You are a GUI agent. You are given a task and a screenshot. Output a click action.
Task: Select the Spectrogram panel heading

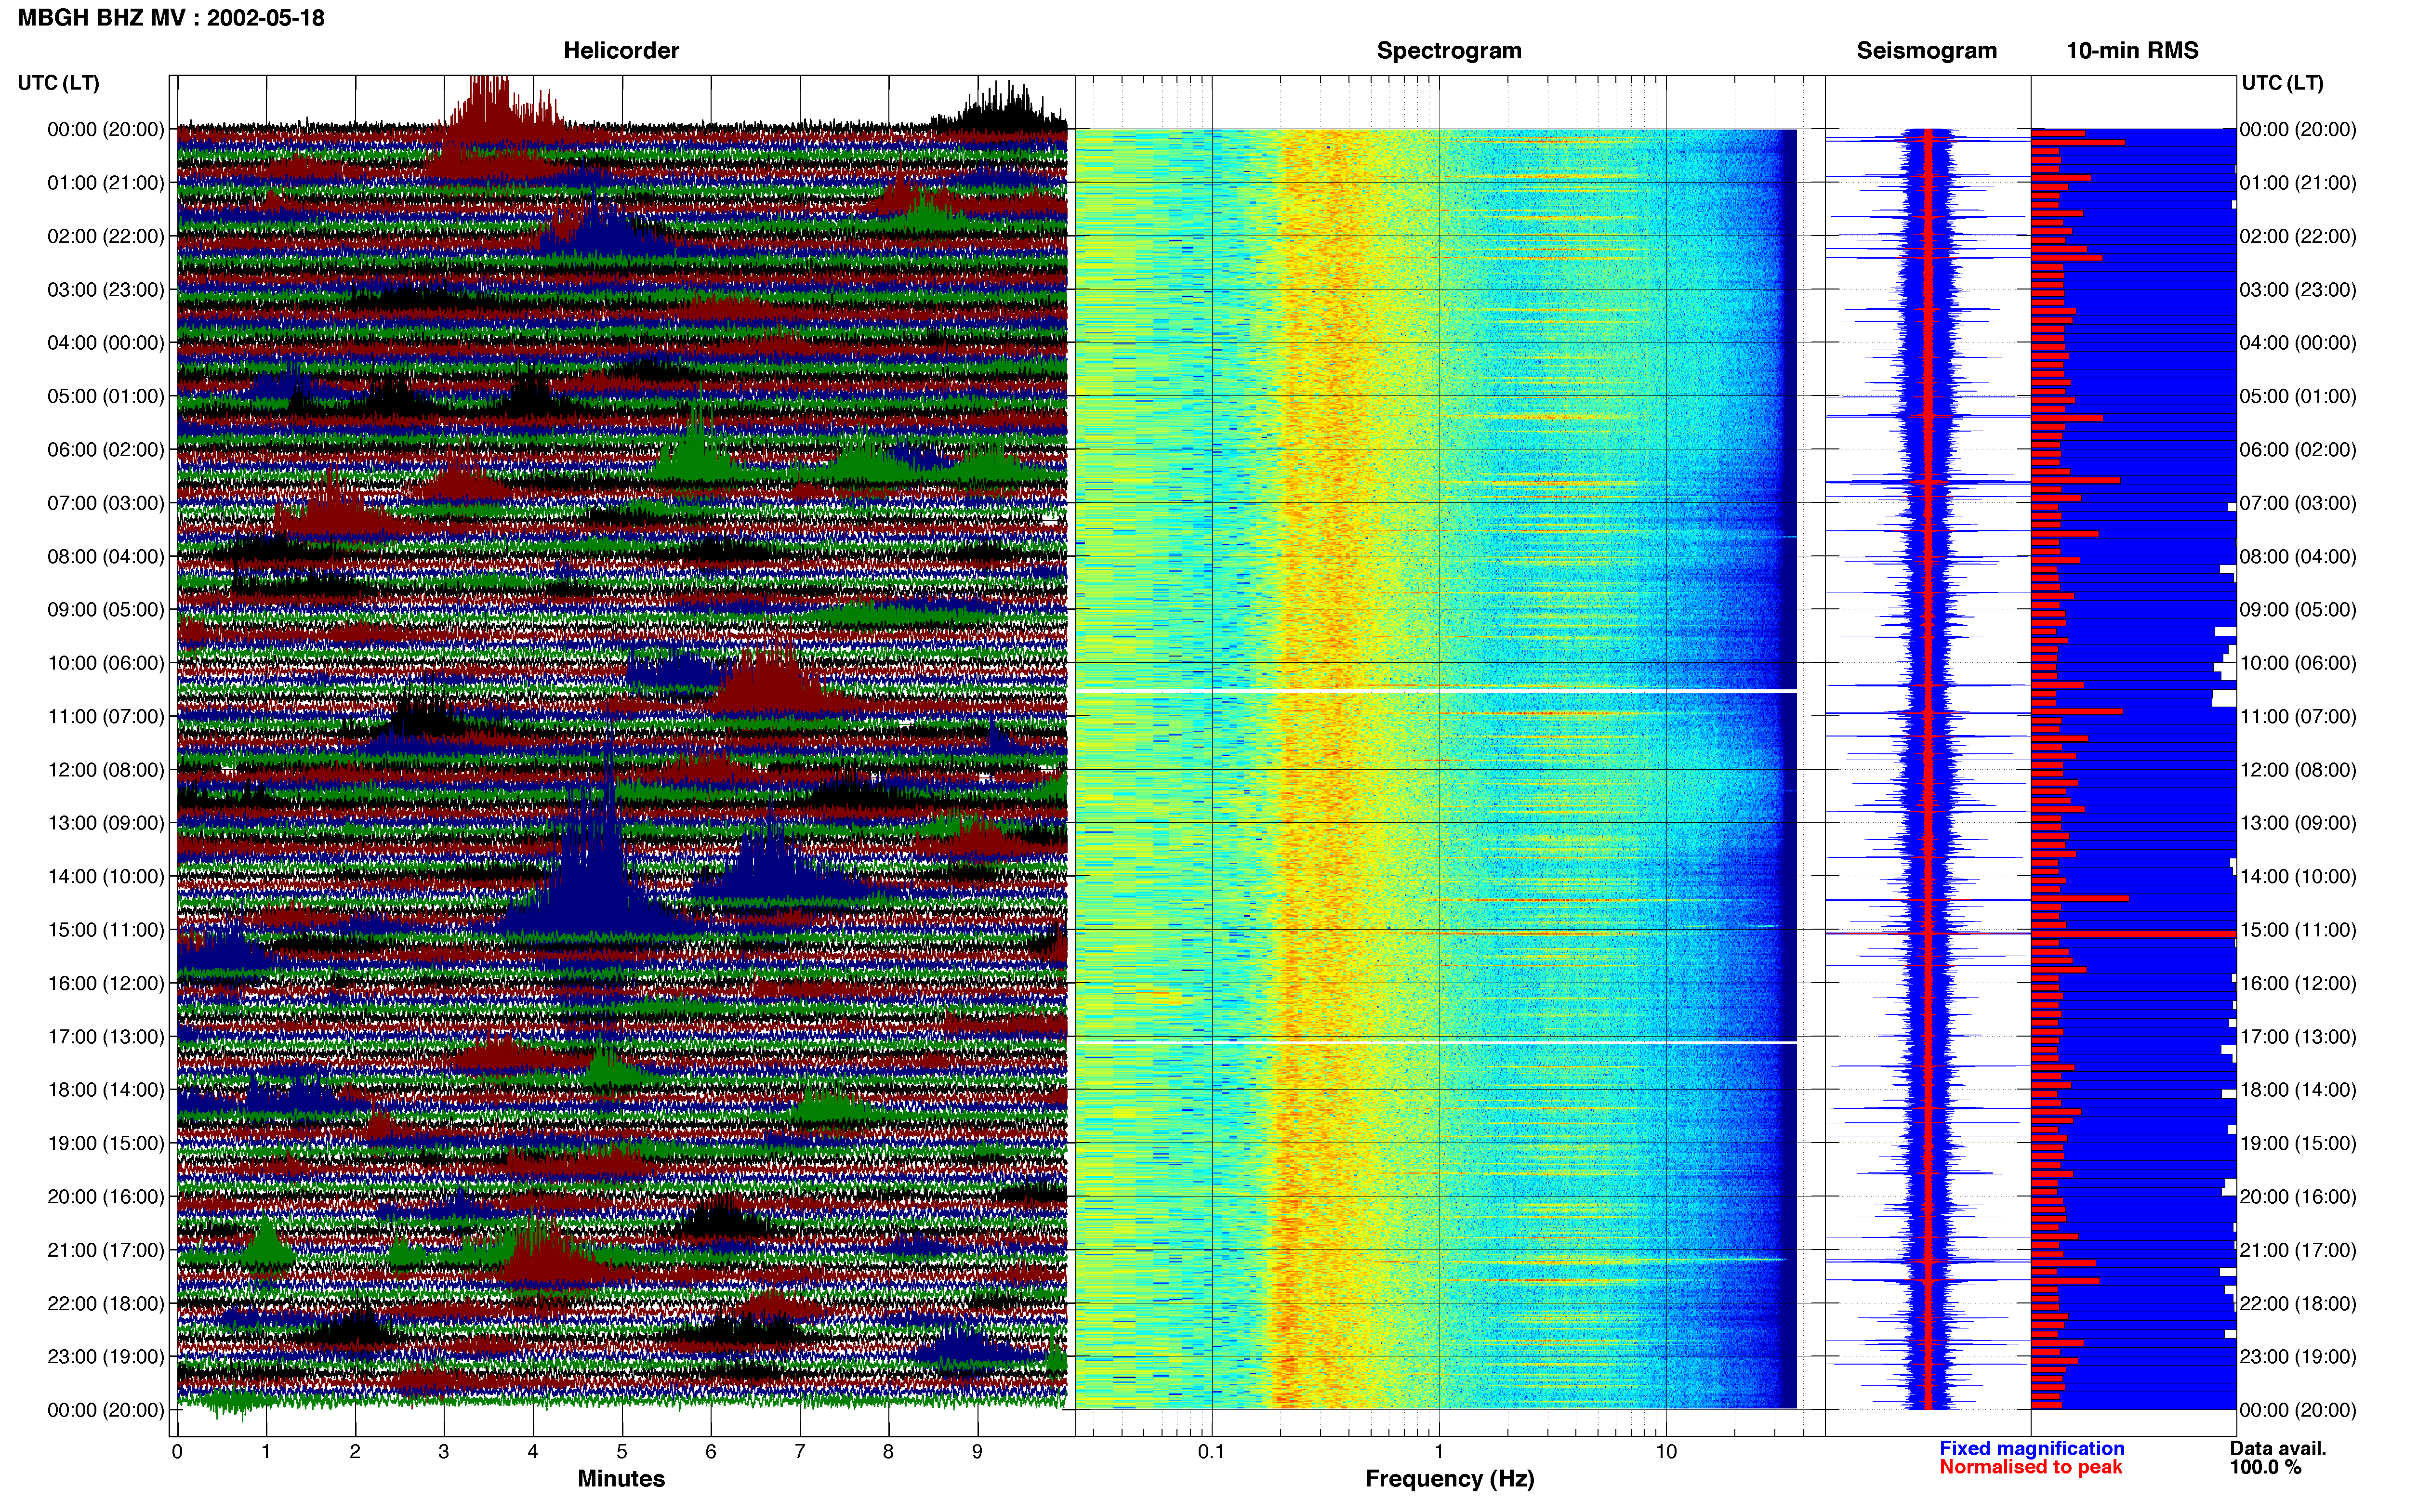(1449, 50)
